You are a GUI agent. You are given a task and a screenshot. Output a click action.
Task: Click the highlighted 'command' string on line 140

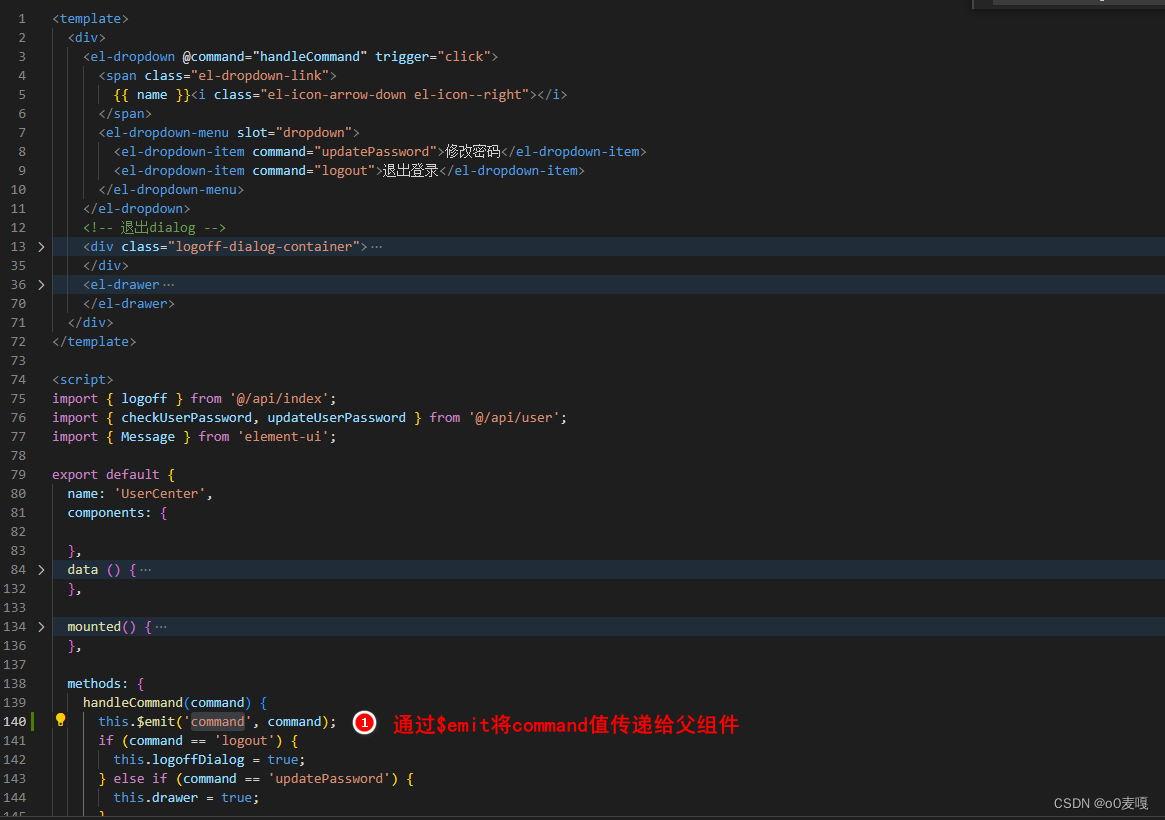(x=218, y=722)
